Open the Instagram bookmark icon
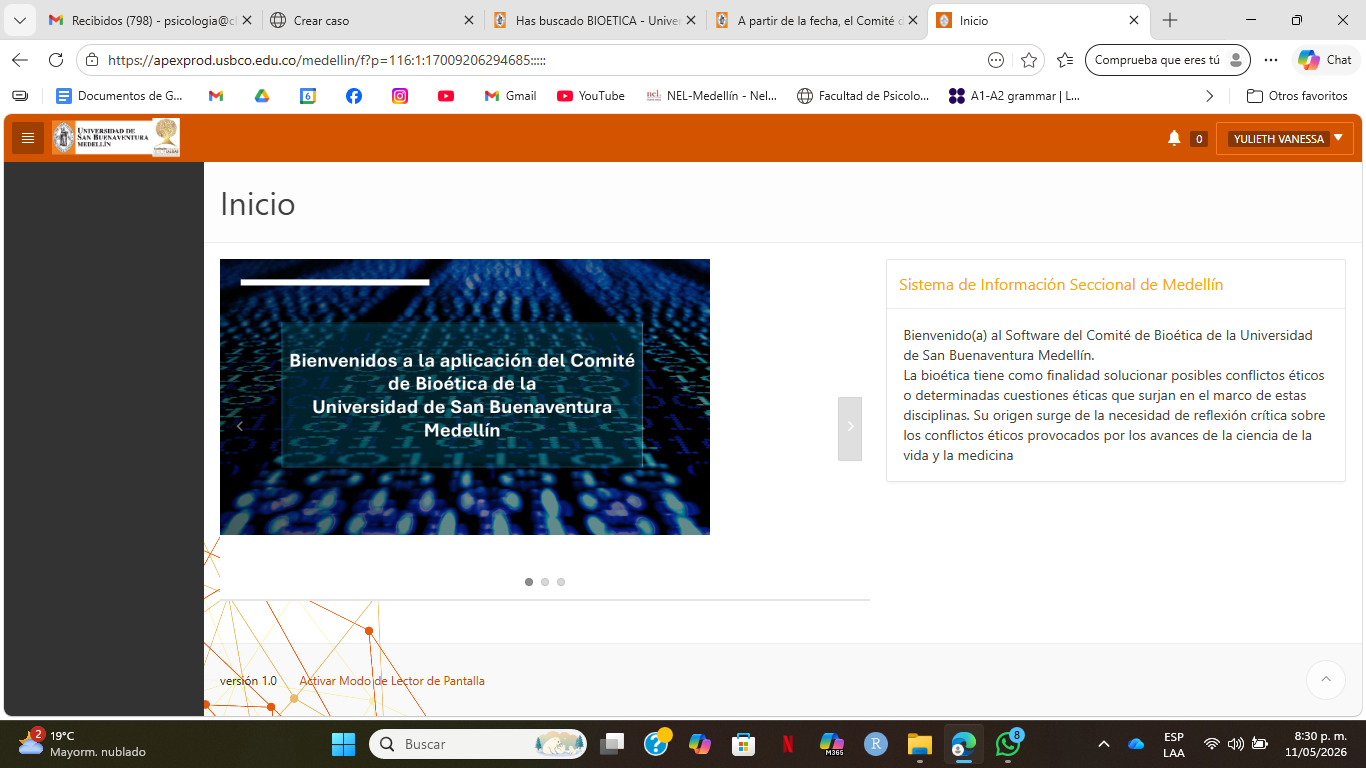The image size is (1366, 768). click(x=400, y=96)
